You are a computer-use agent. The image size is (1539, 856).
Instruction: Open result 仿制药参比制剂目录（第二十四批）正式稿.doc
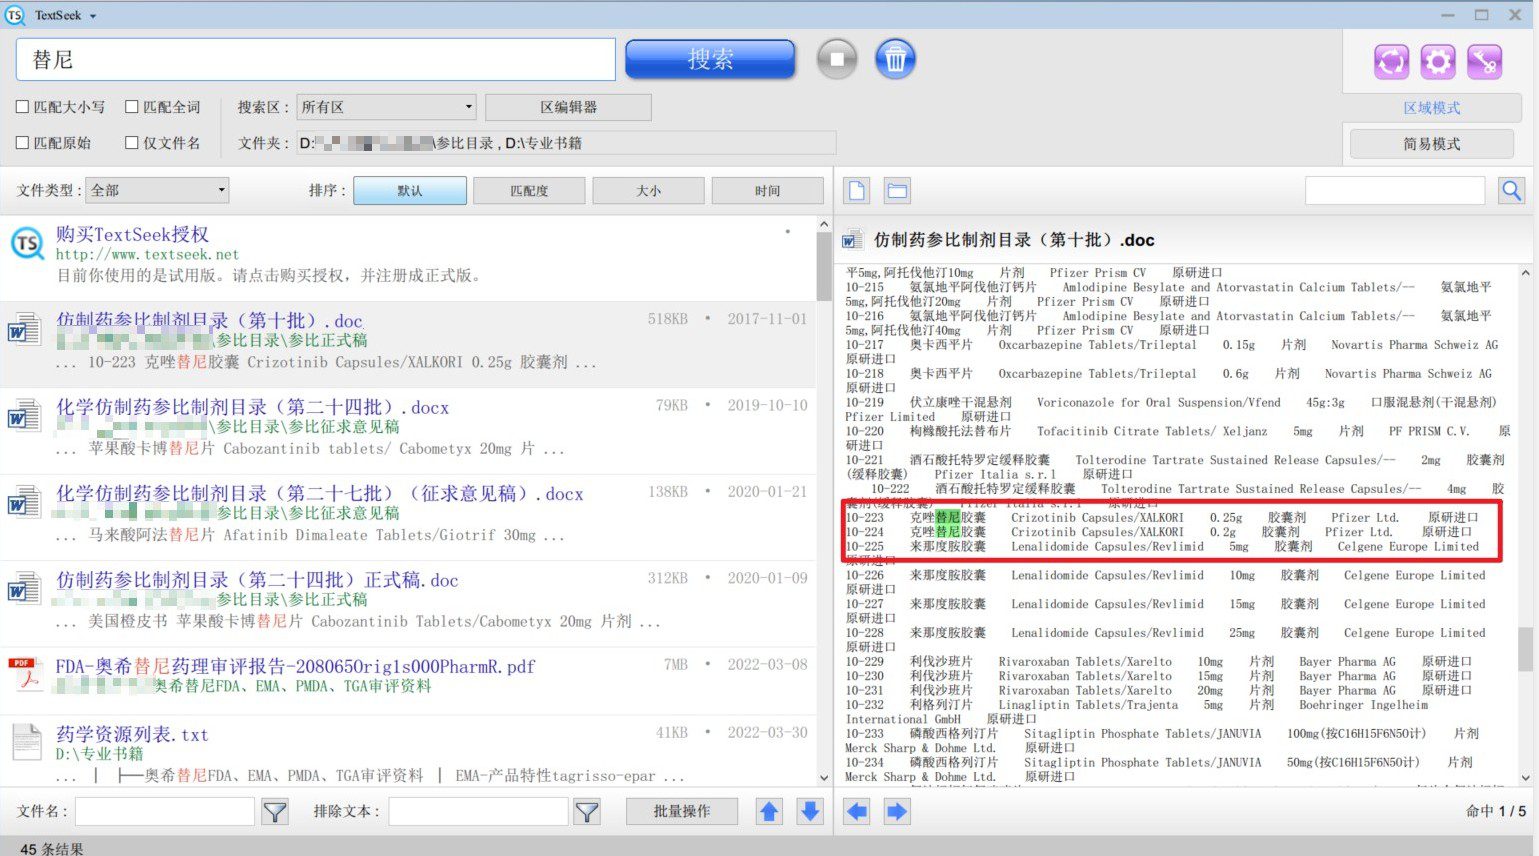256,580
